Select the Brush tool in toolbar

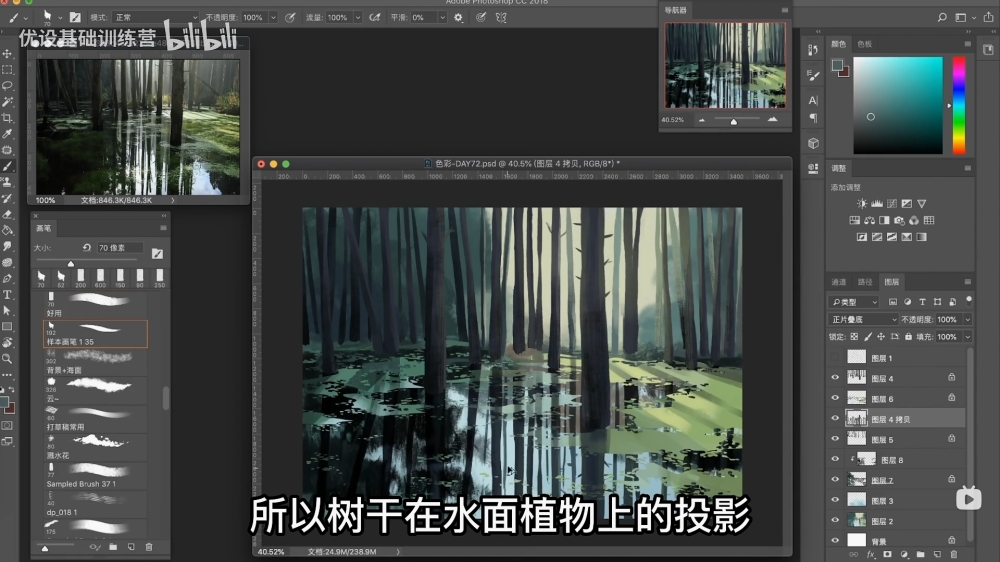(8, 166)
